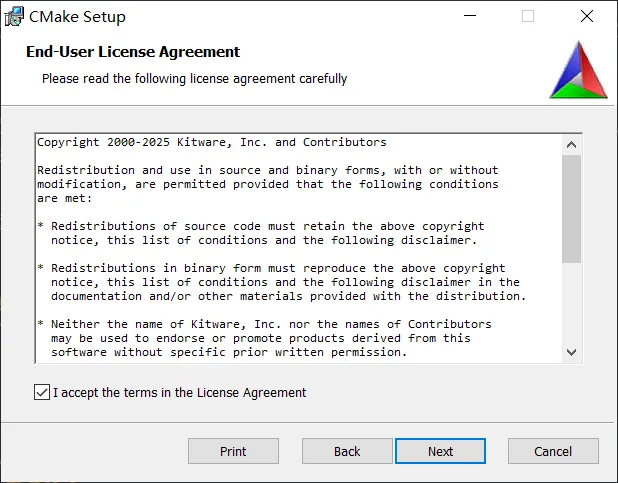The image size is (618, 483).
Task: Click the 'Please read the following' instruction text
Action: [194, 78]
